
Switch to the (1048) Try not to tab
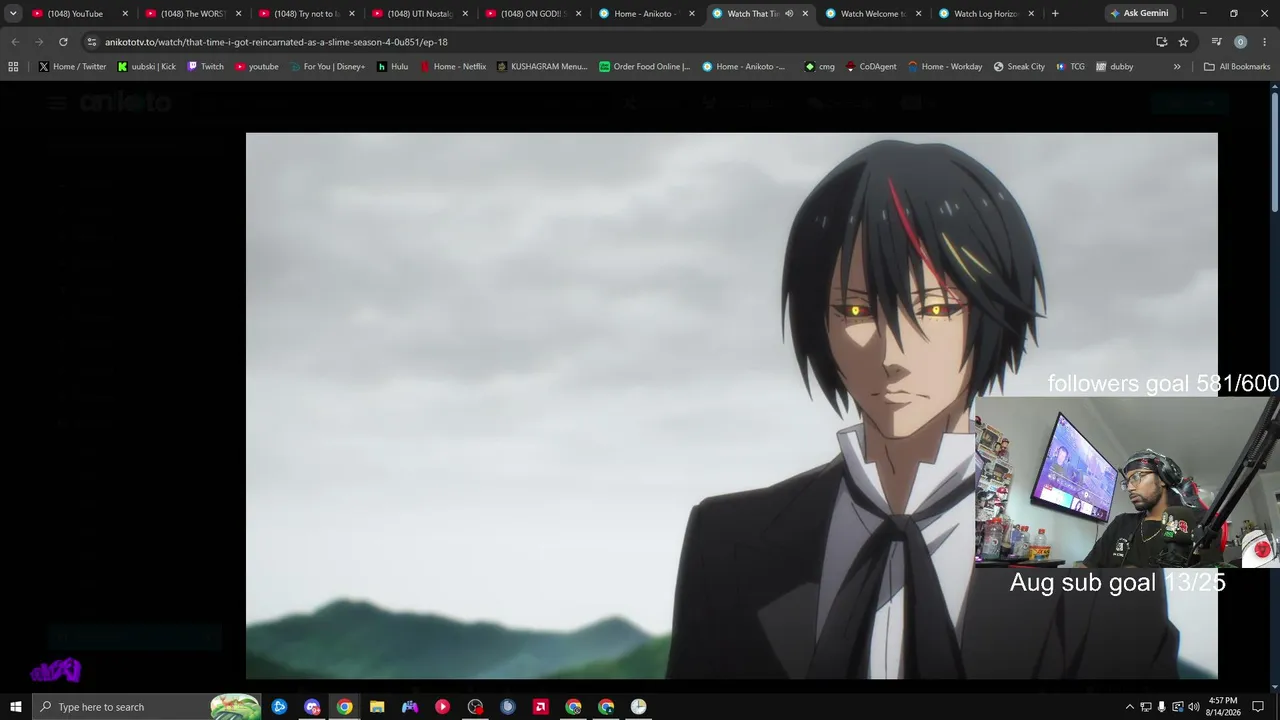pos(307,14)
